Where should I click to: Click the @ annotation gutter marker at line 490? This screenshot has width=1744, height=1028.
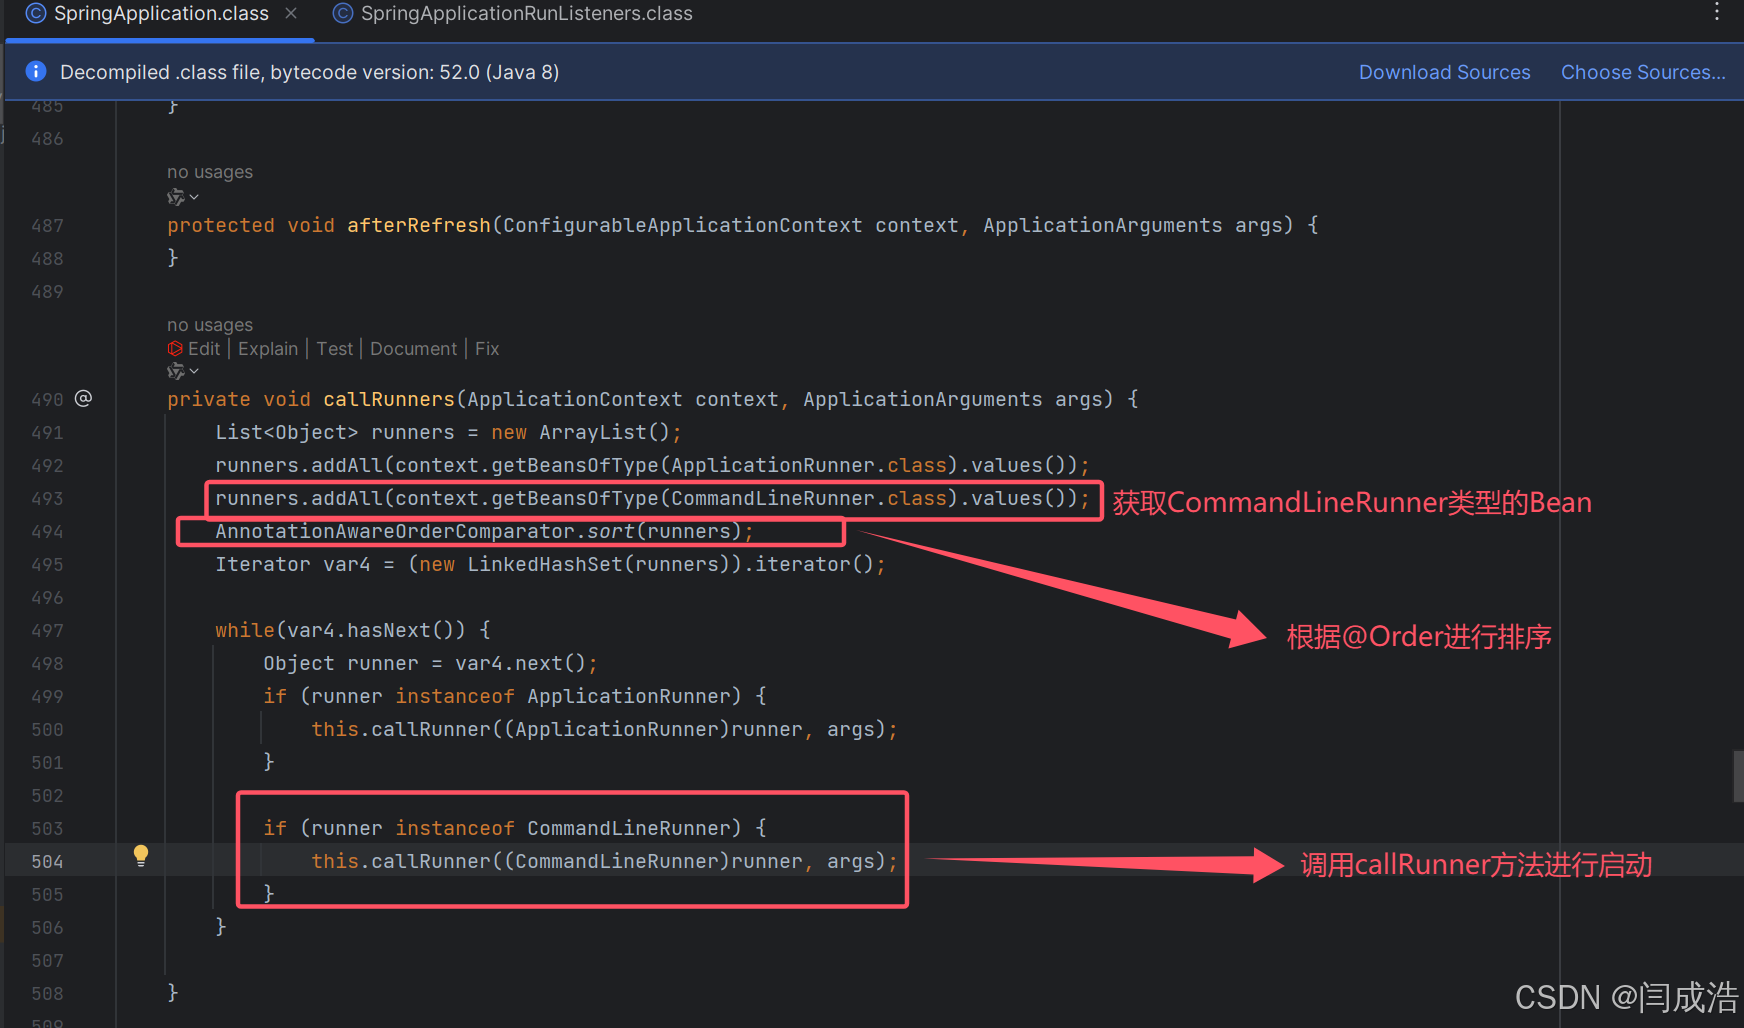[x=83, y=398]
